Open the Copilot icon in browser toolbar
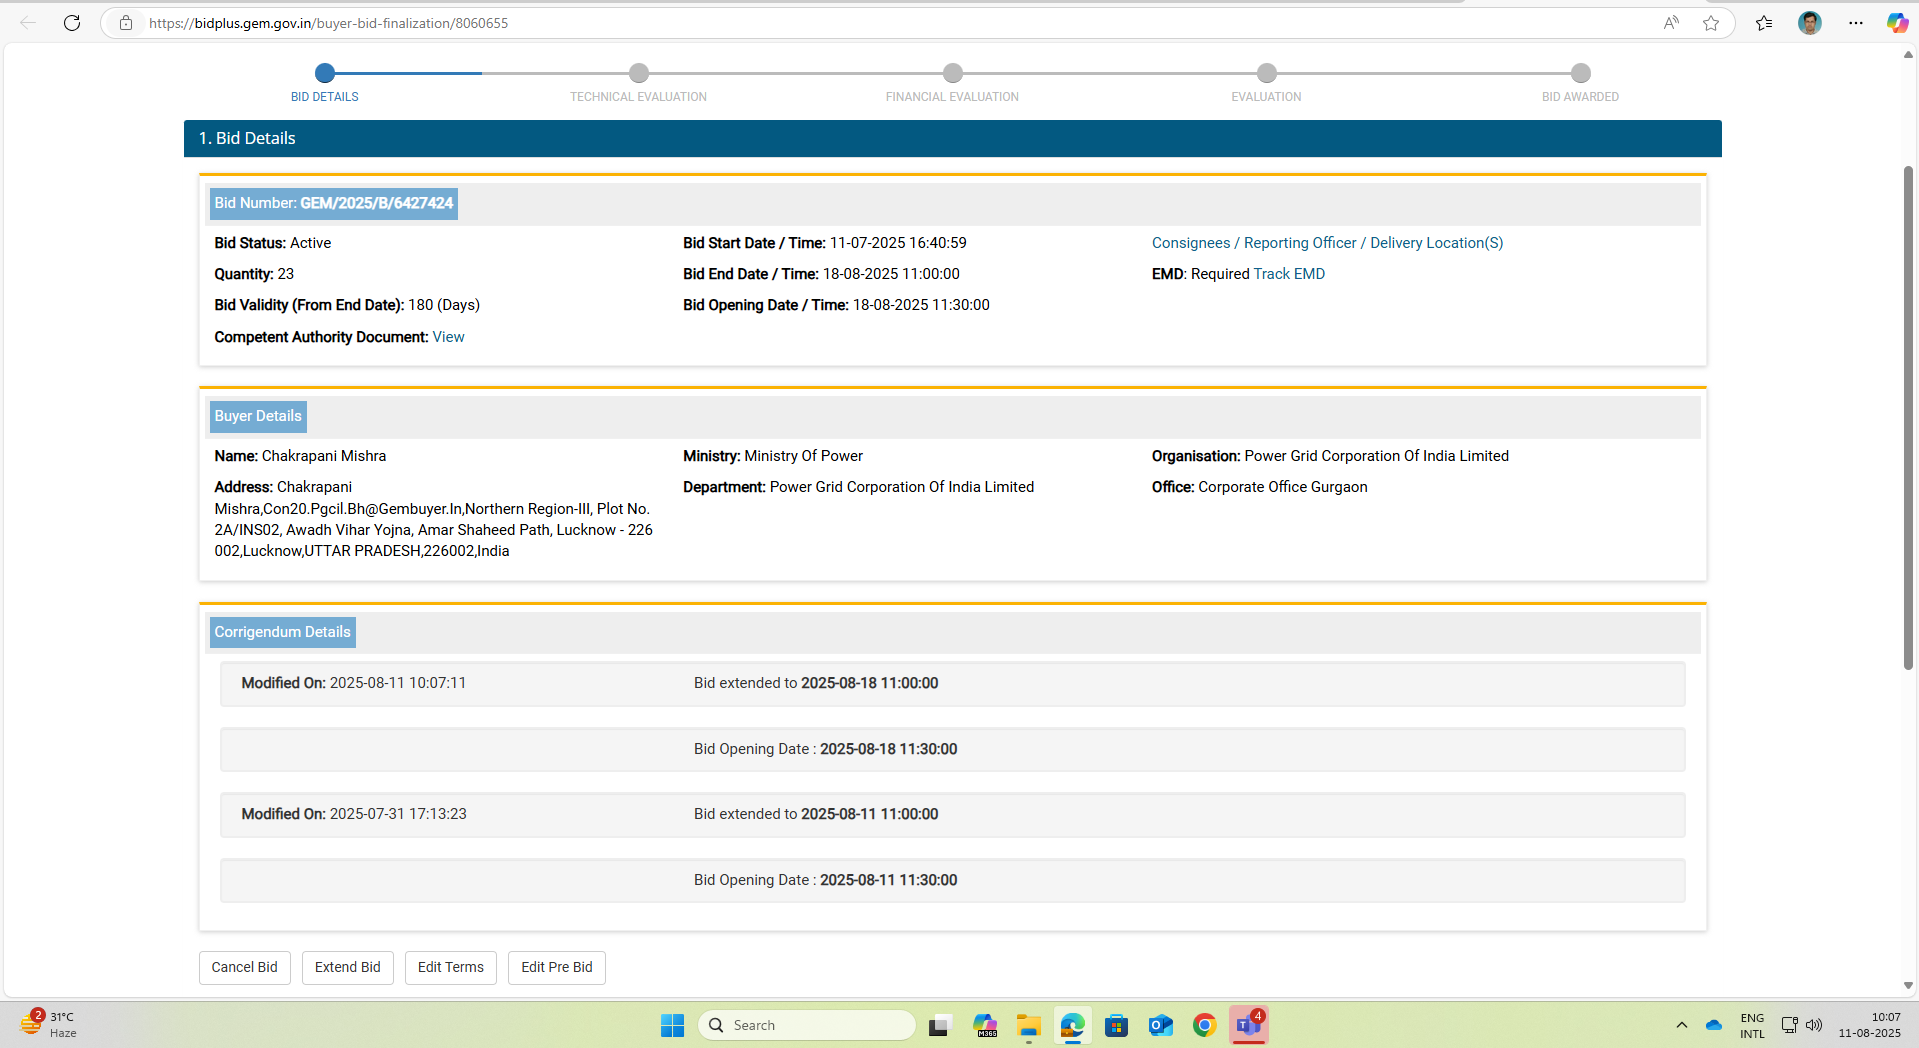 [x=1896, y=23]
